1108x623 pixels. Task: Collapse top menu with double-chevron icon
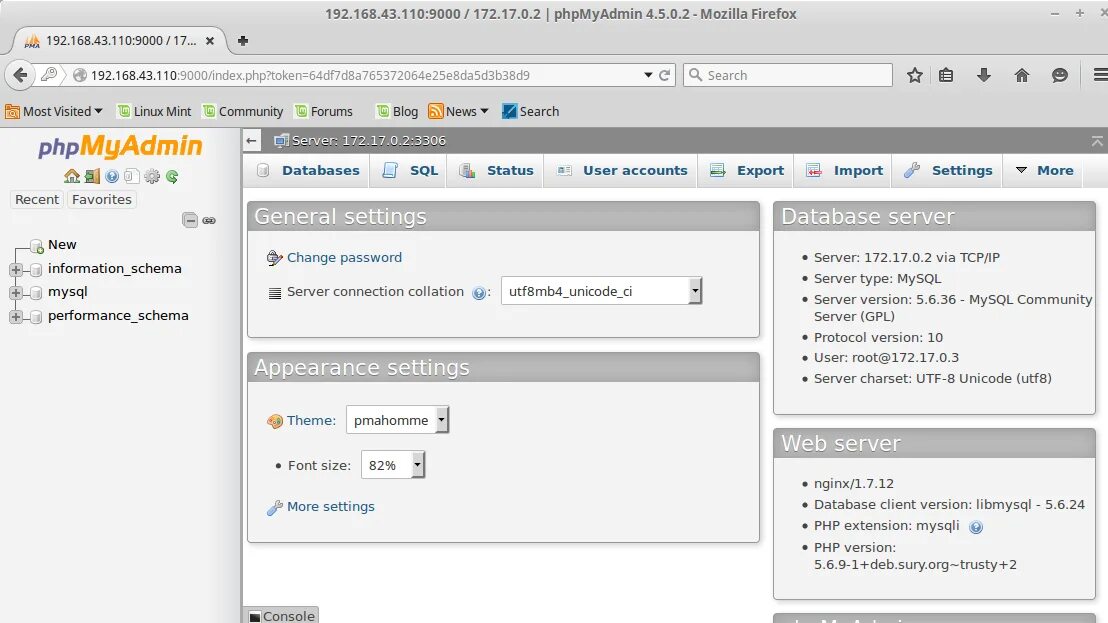[1097, 141]
